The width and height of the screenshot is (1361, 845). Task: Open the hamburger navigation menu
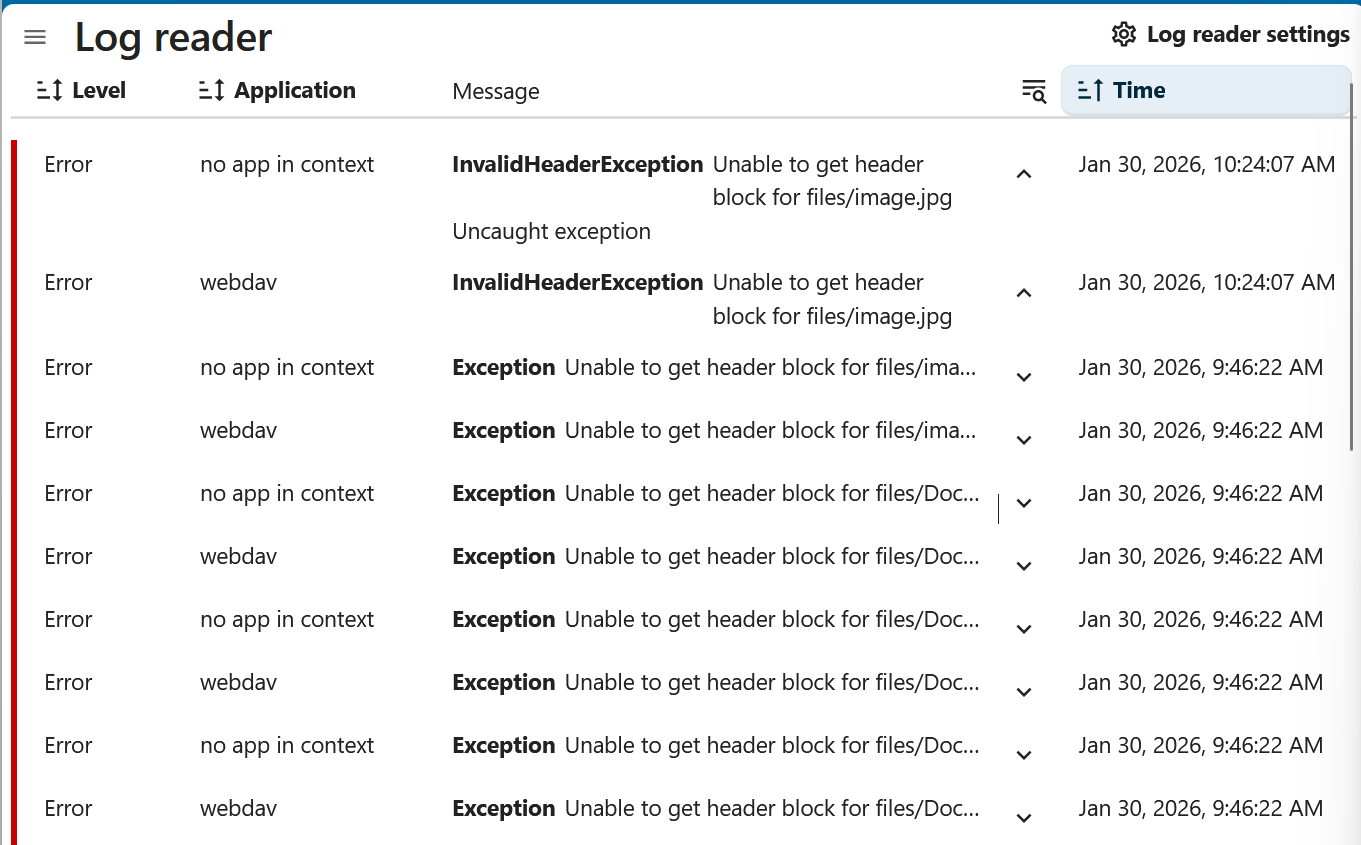pyautogui.click(x=35, y=38)
